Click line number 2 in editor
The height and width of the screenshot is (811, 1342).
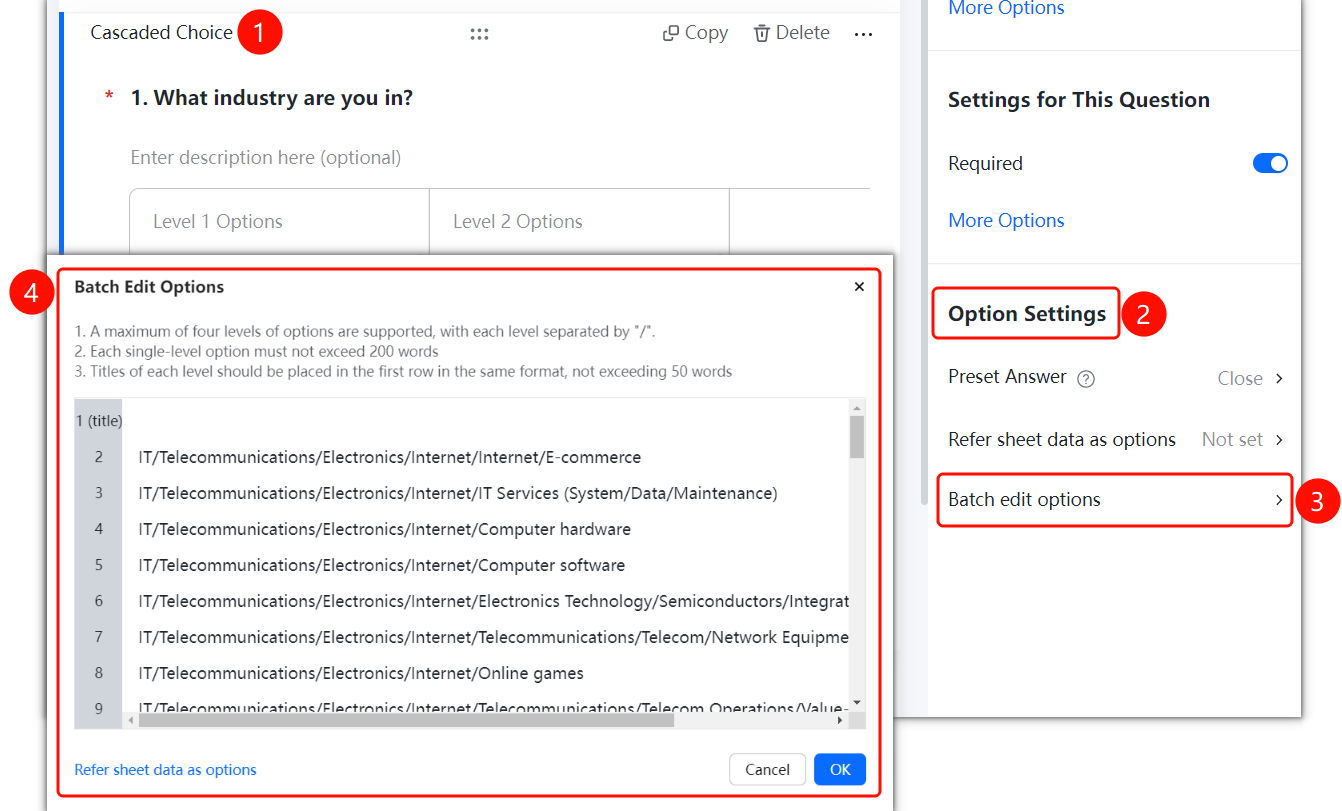coord(99,457)
